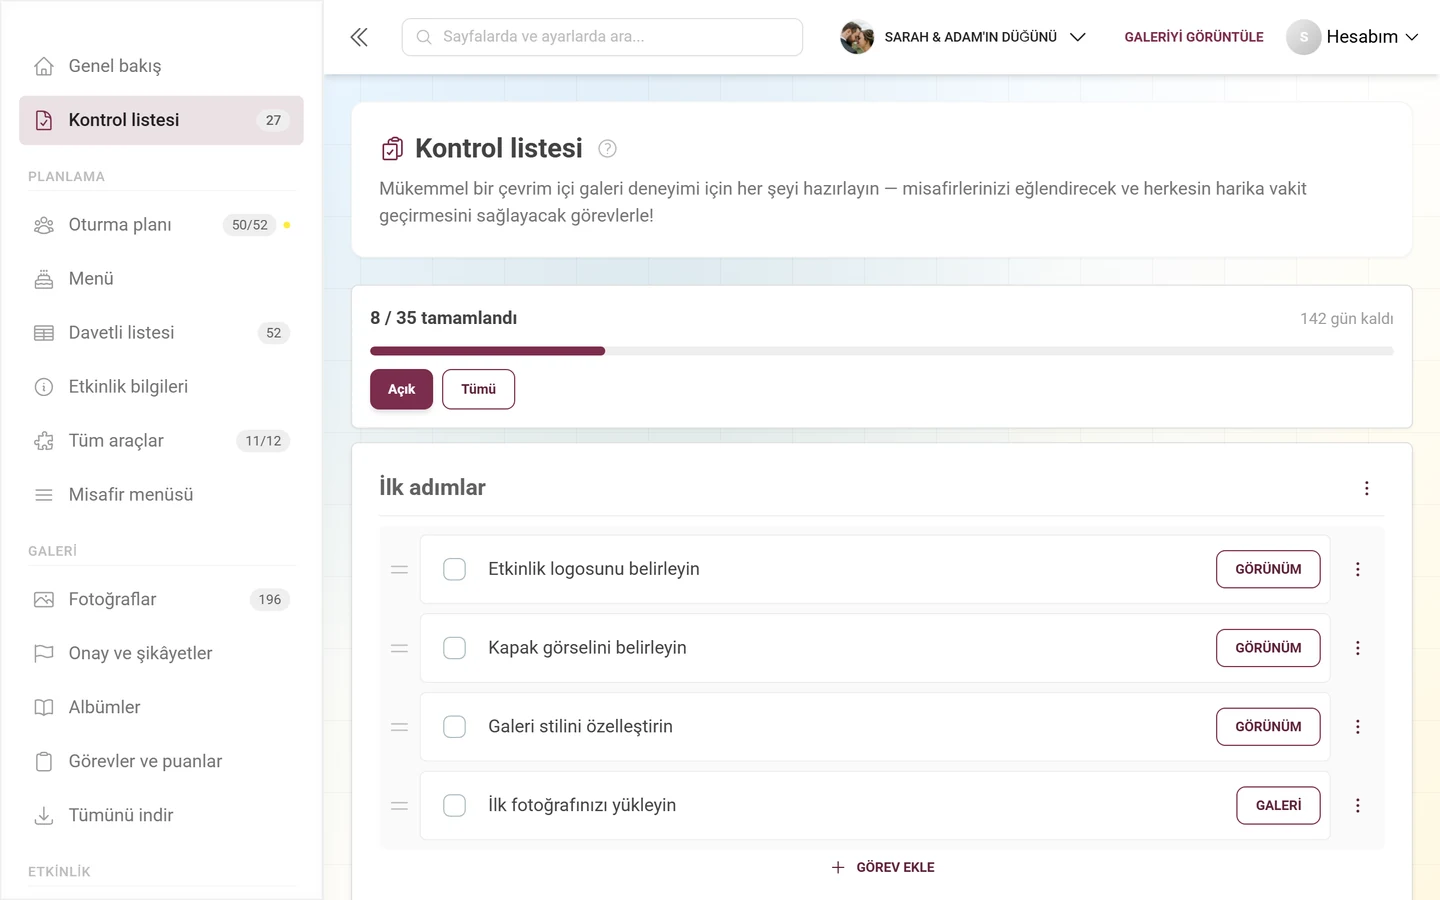This screenshot has height=900, width=1440.
Task: Click the Etkinlik bilgileri info icon
Action: (44, 387)
